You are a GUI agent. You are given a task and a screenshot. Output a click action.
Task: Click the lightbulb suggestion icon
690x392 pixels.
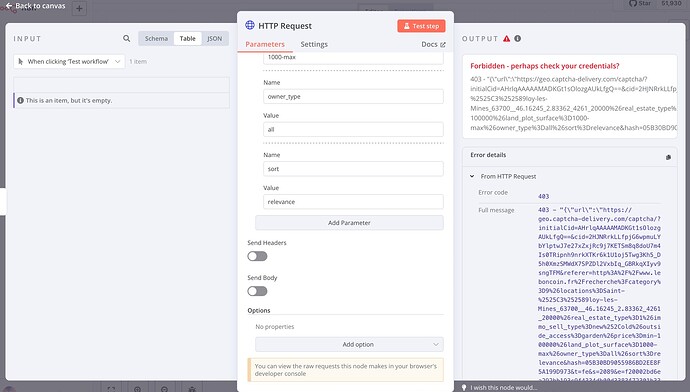[464, 388]
